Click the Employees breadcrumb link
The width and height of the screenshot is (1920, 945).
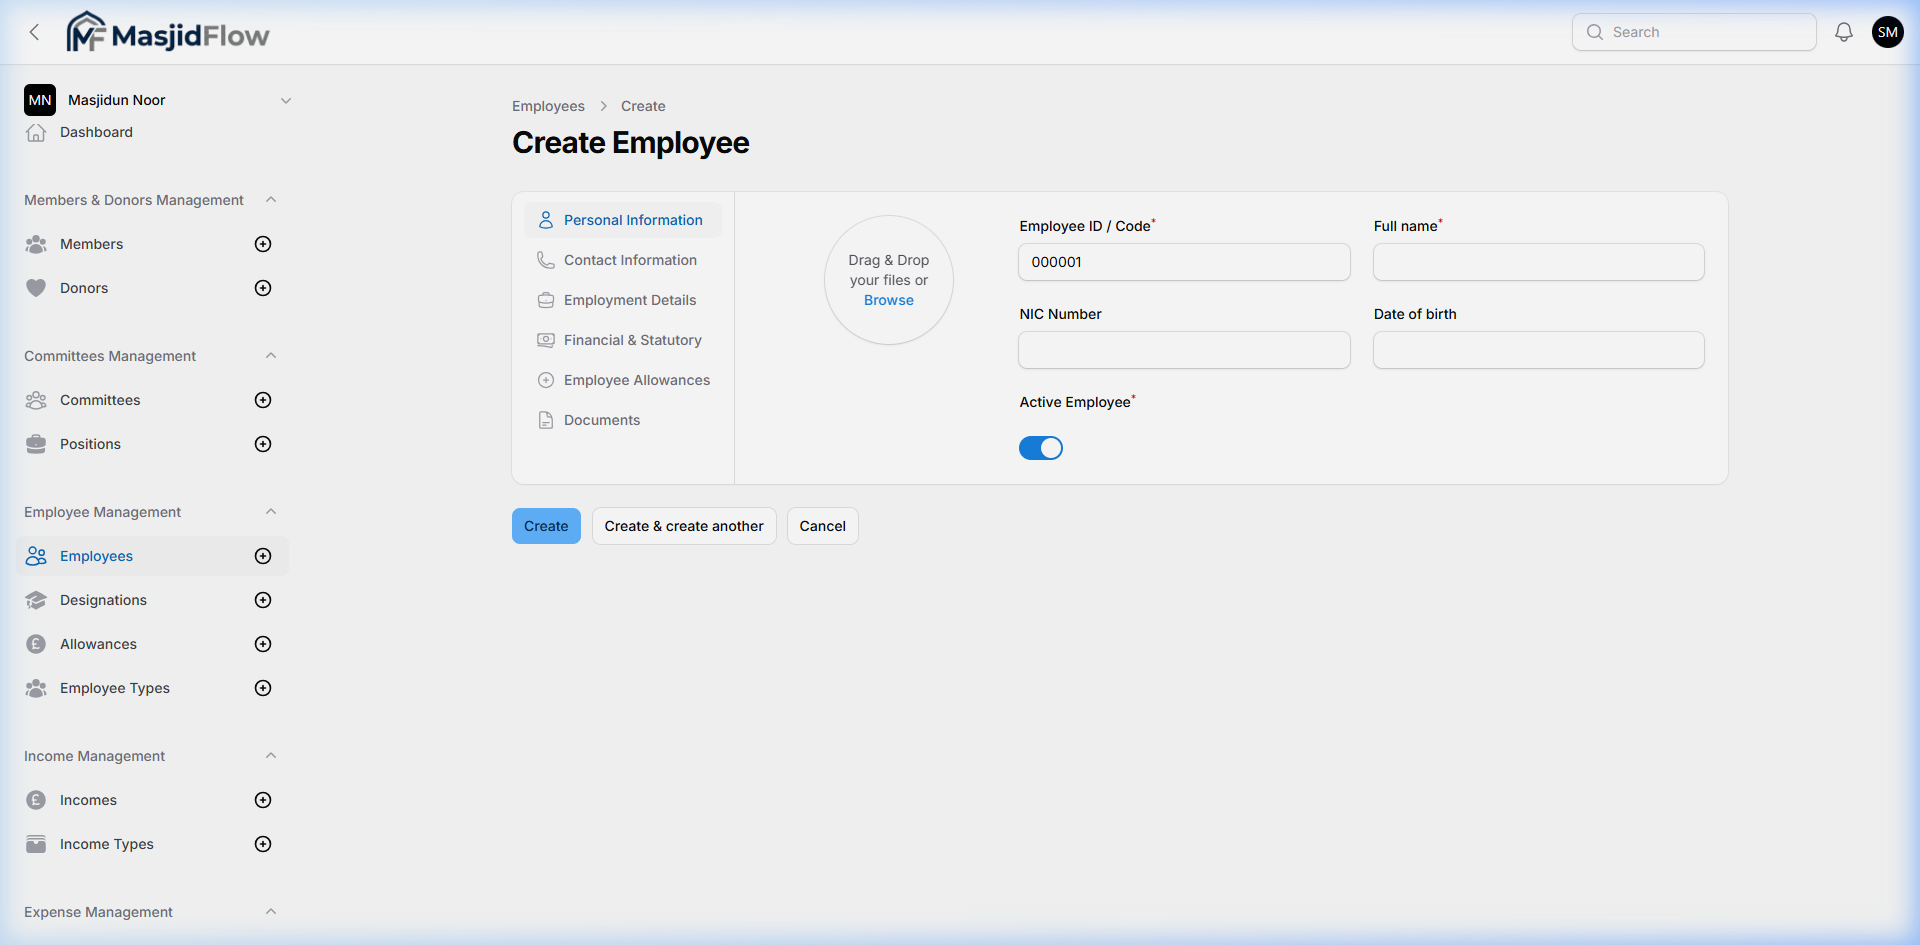click(548, 105)
